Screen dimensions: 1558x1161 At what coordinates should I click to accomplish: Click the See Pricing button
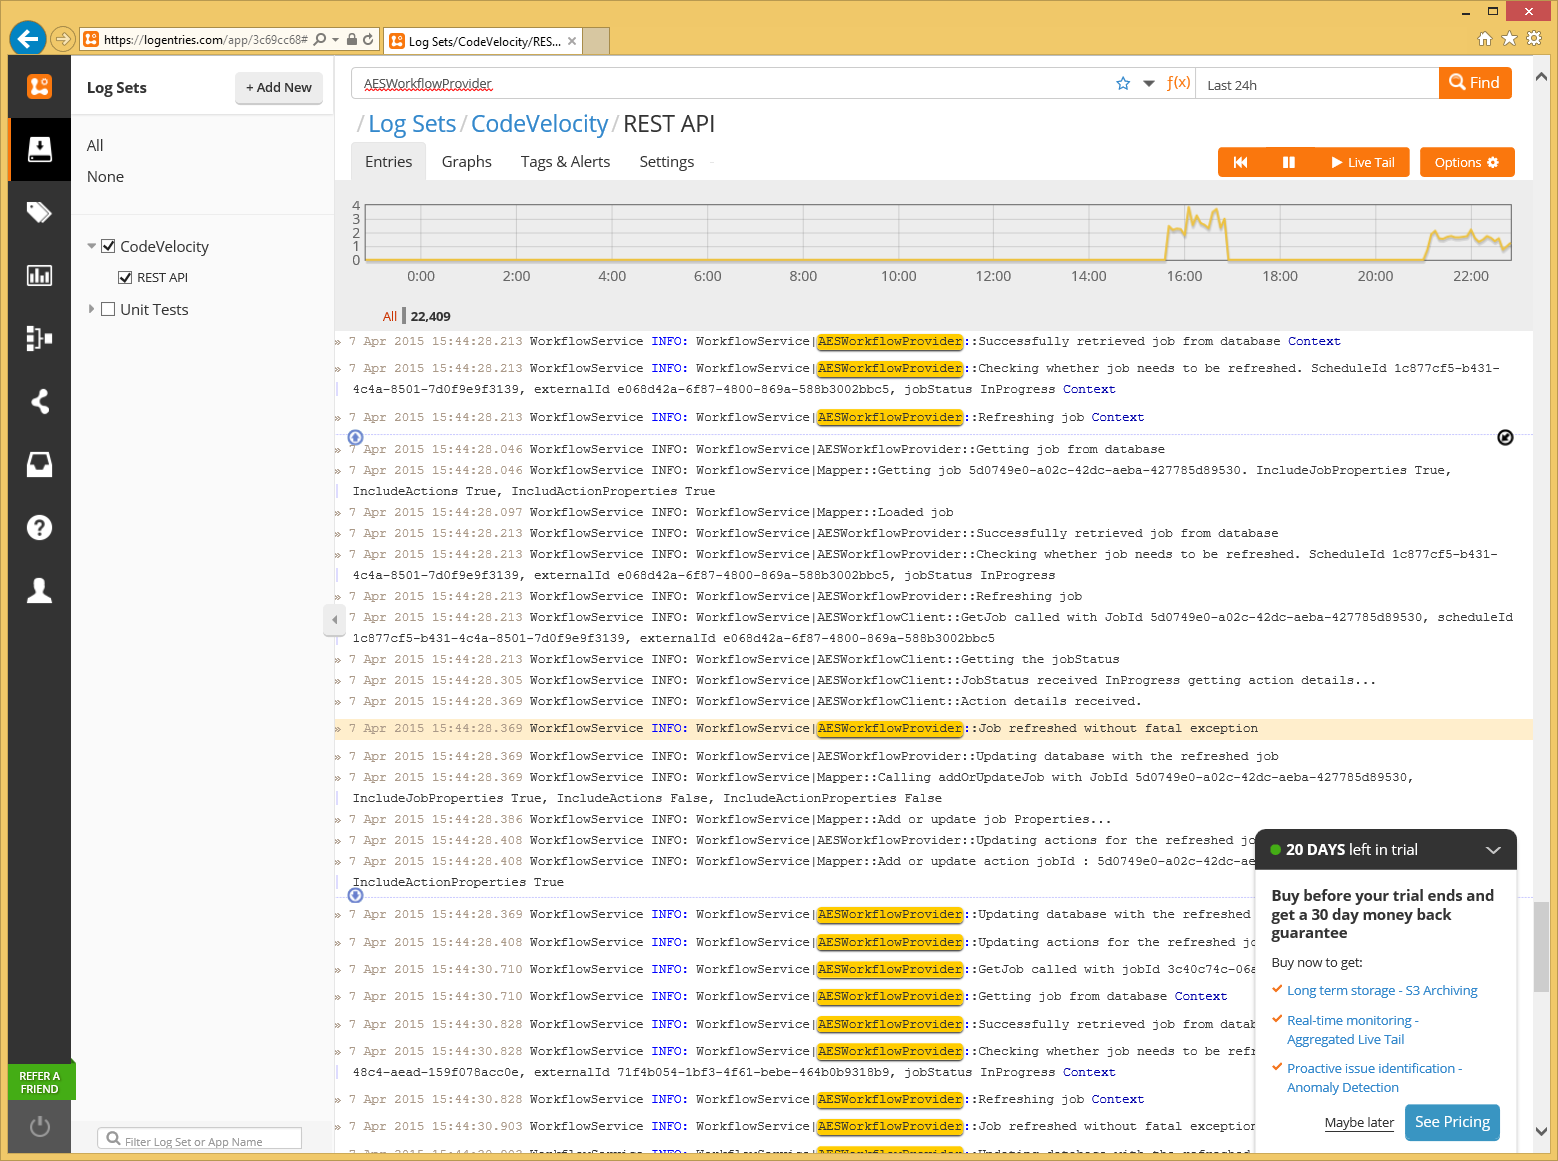click(1452, 1122)
